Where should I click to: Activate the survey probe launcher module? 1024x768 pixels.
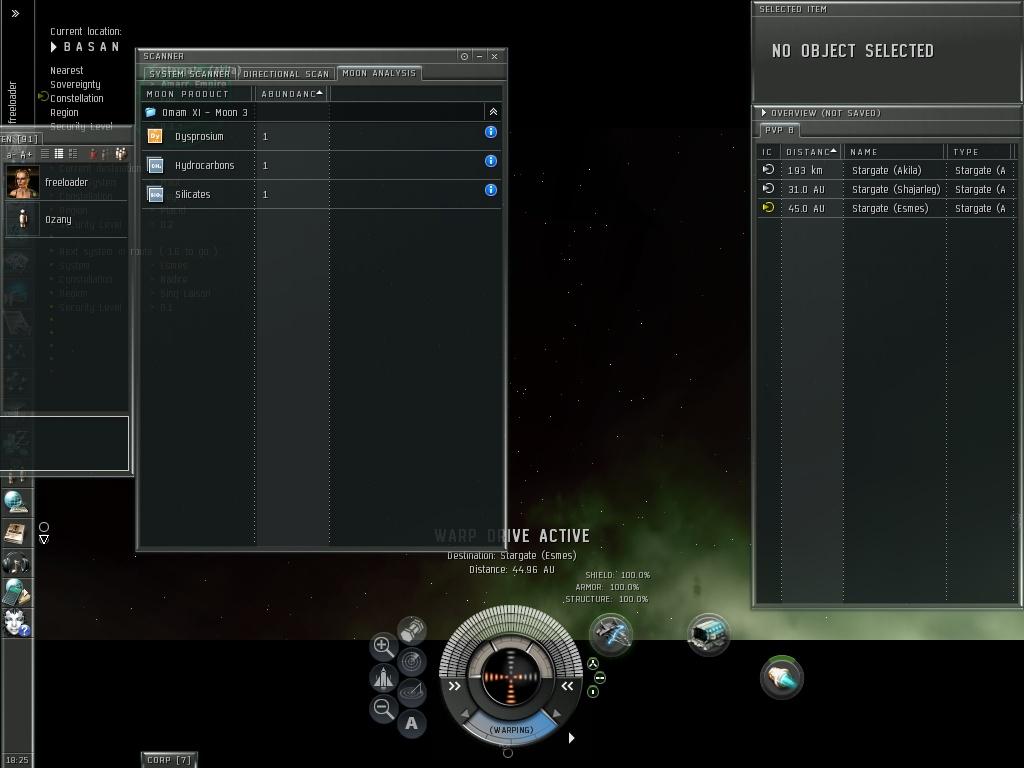tap(611, 633)
